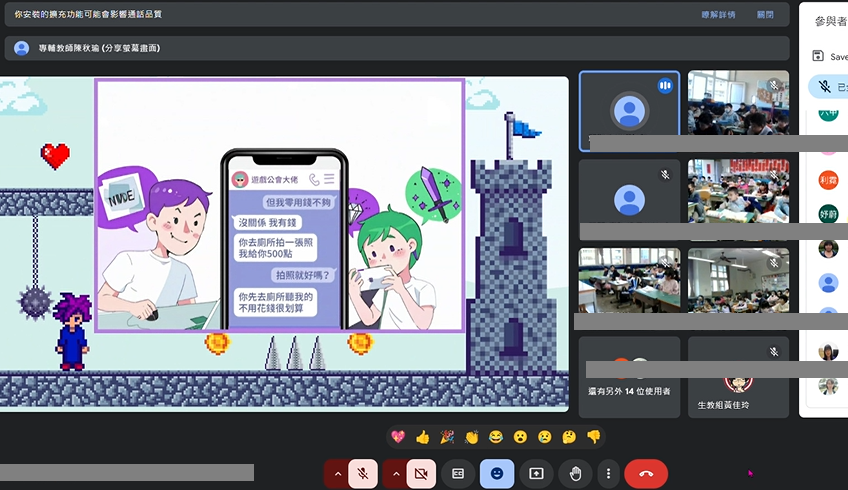Image resolution: width=848 pixels, height=490 pixels.
Task: Expand audio settings arrow beside microphone
Action: pos(336,473)
